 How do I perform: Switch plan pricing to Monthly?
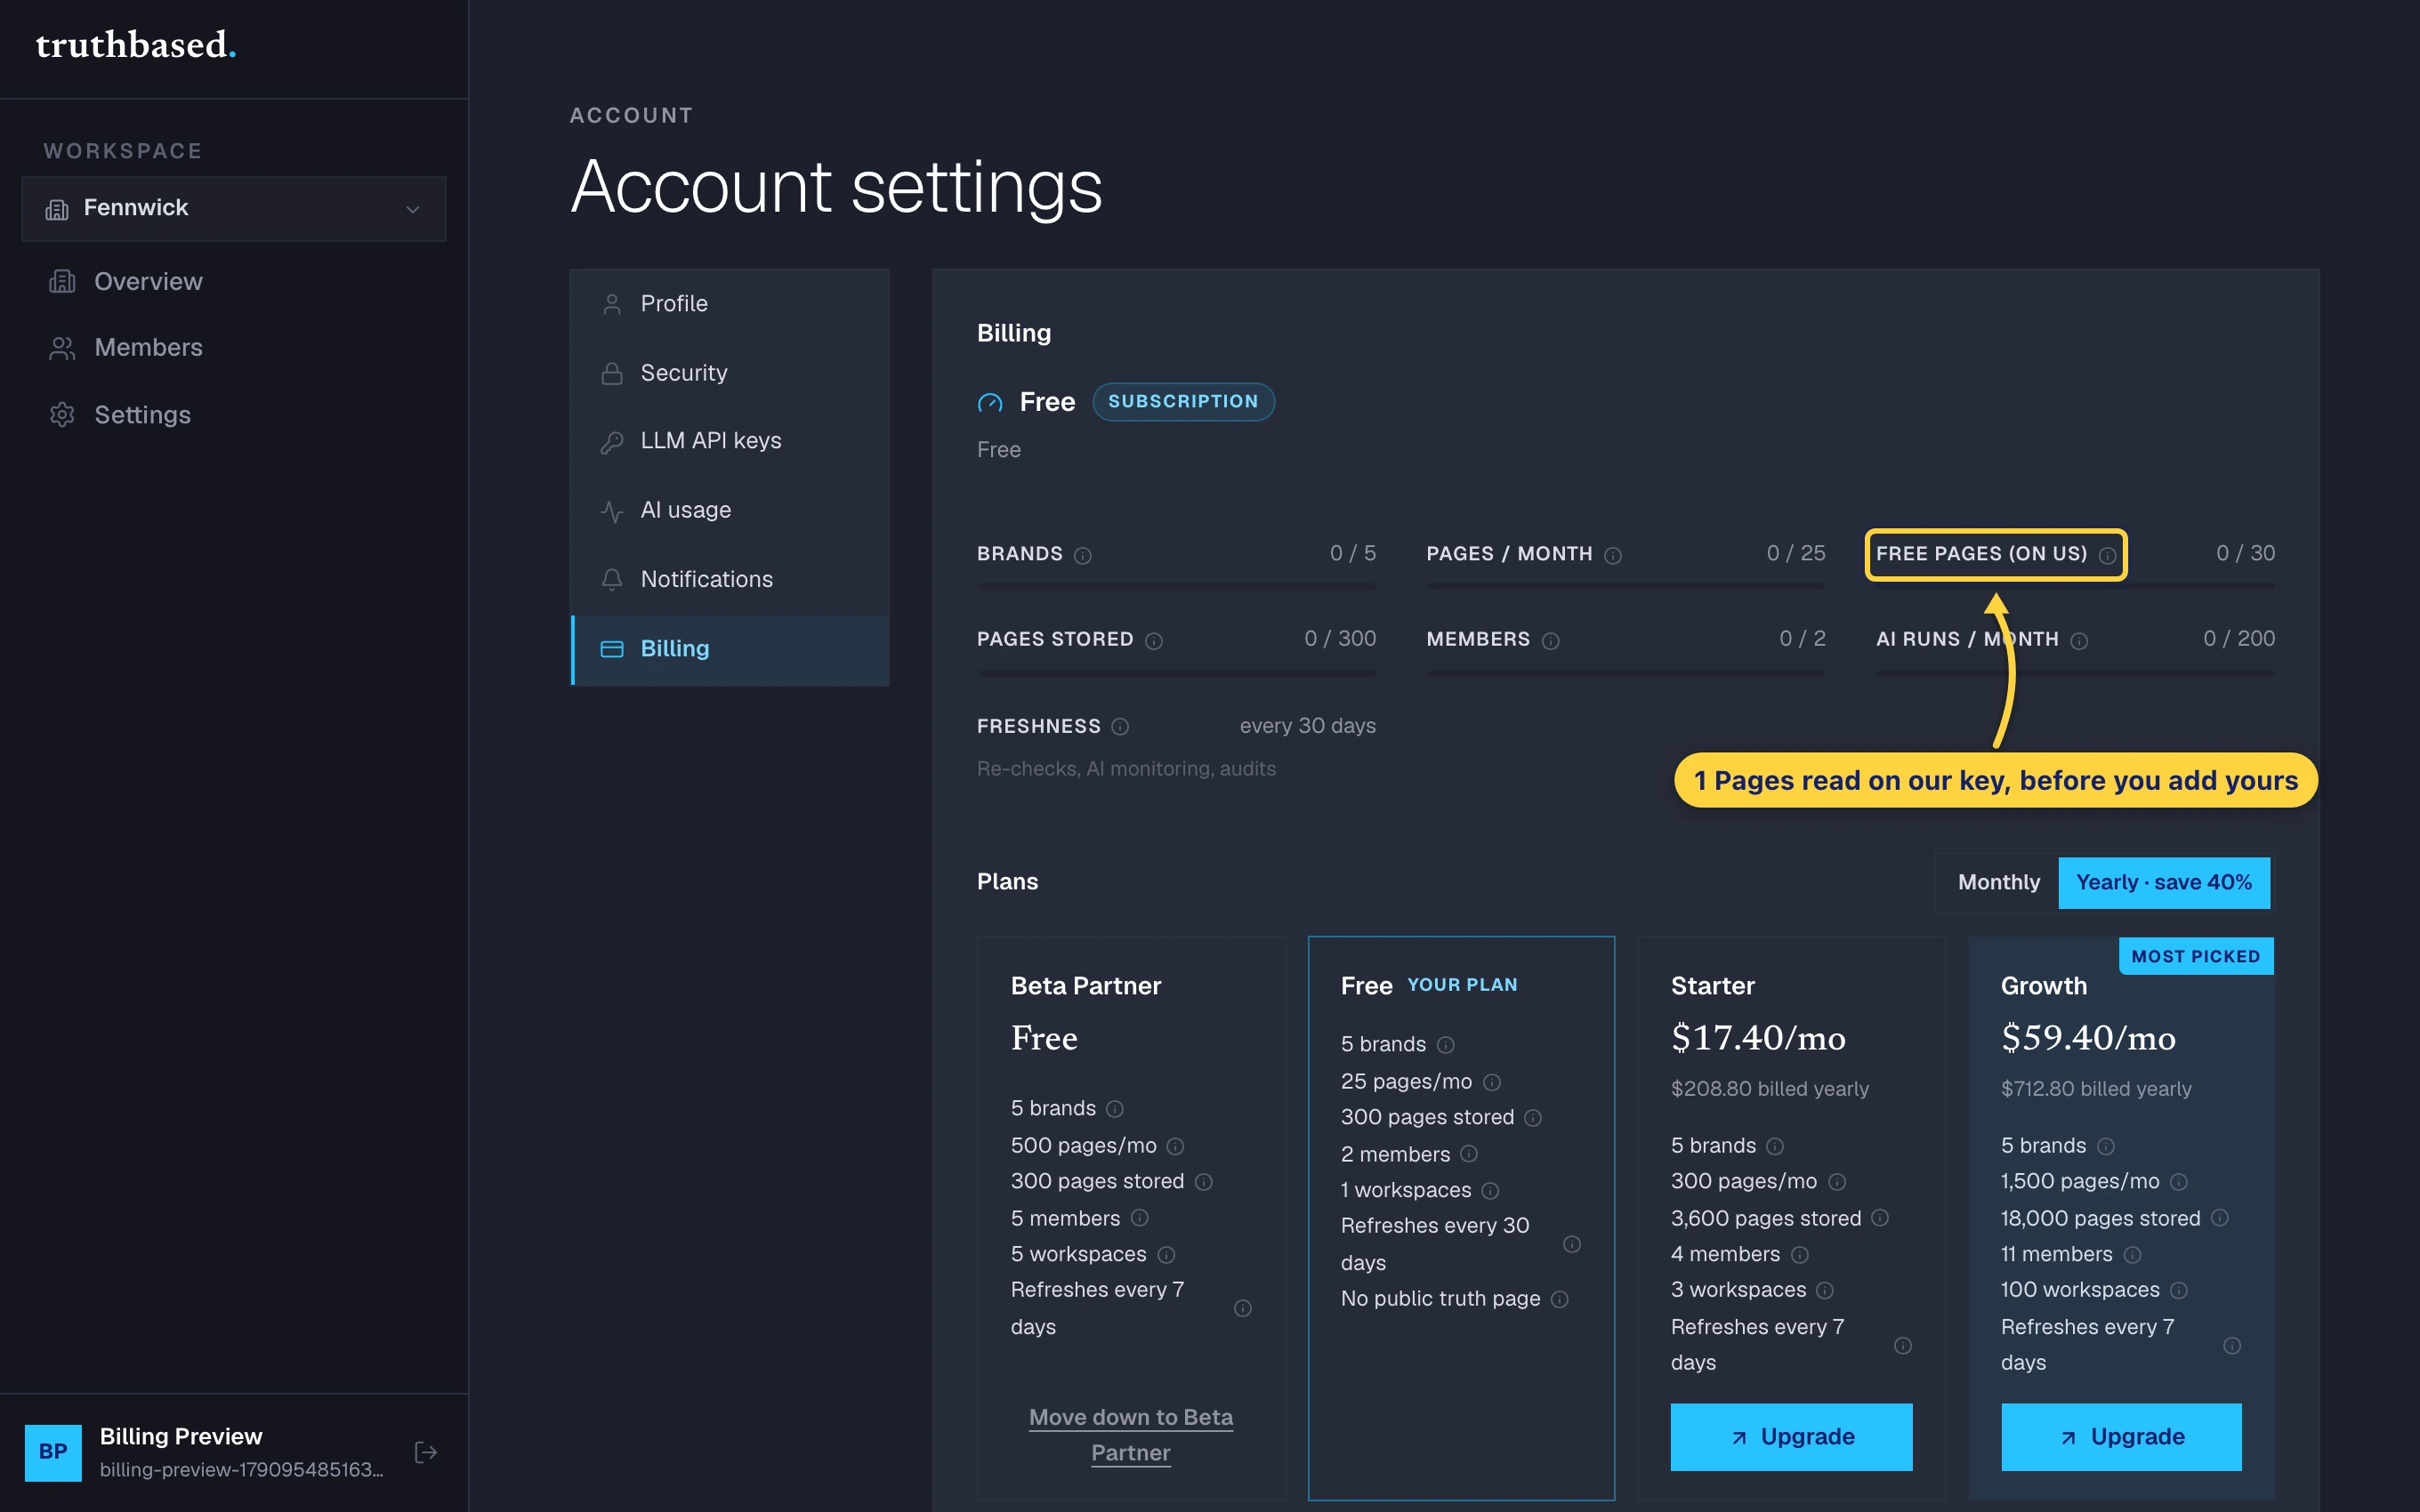(1998, 882)
